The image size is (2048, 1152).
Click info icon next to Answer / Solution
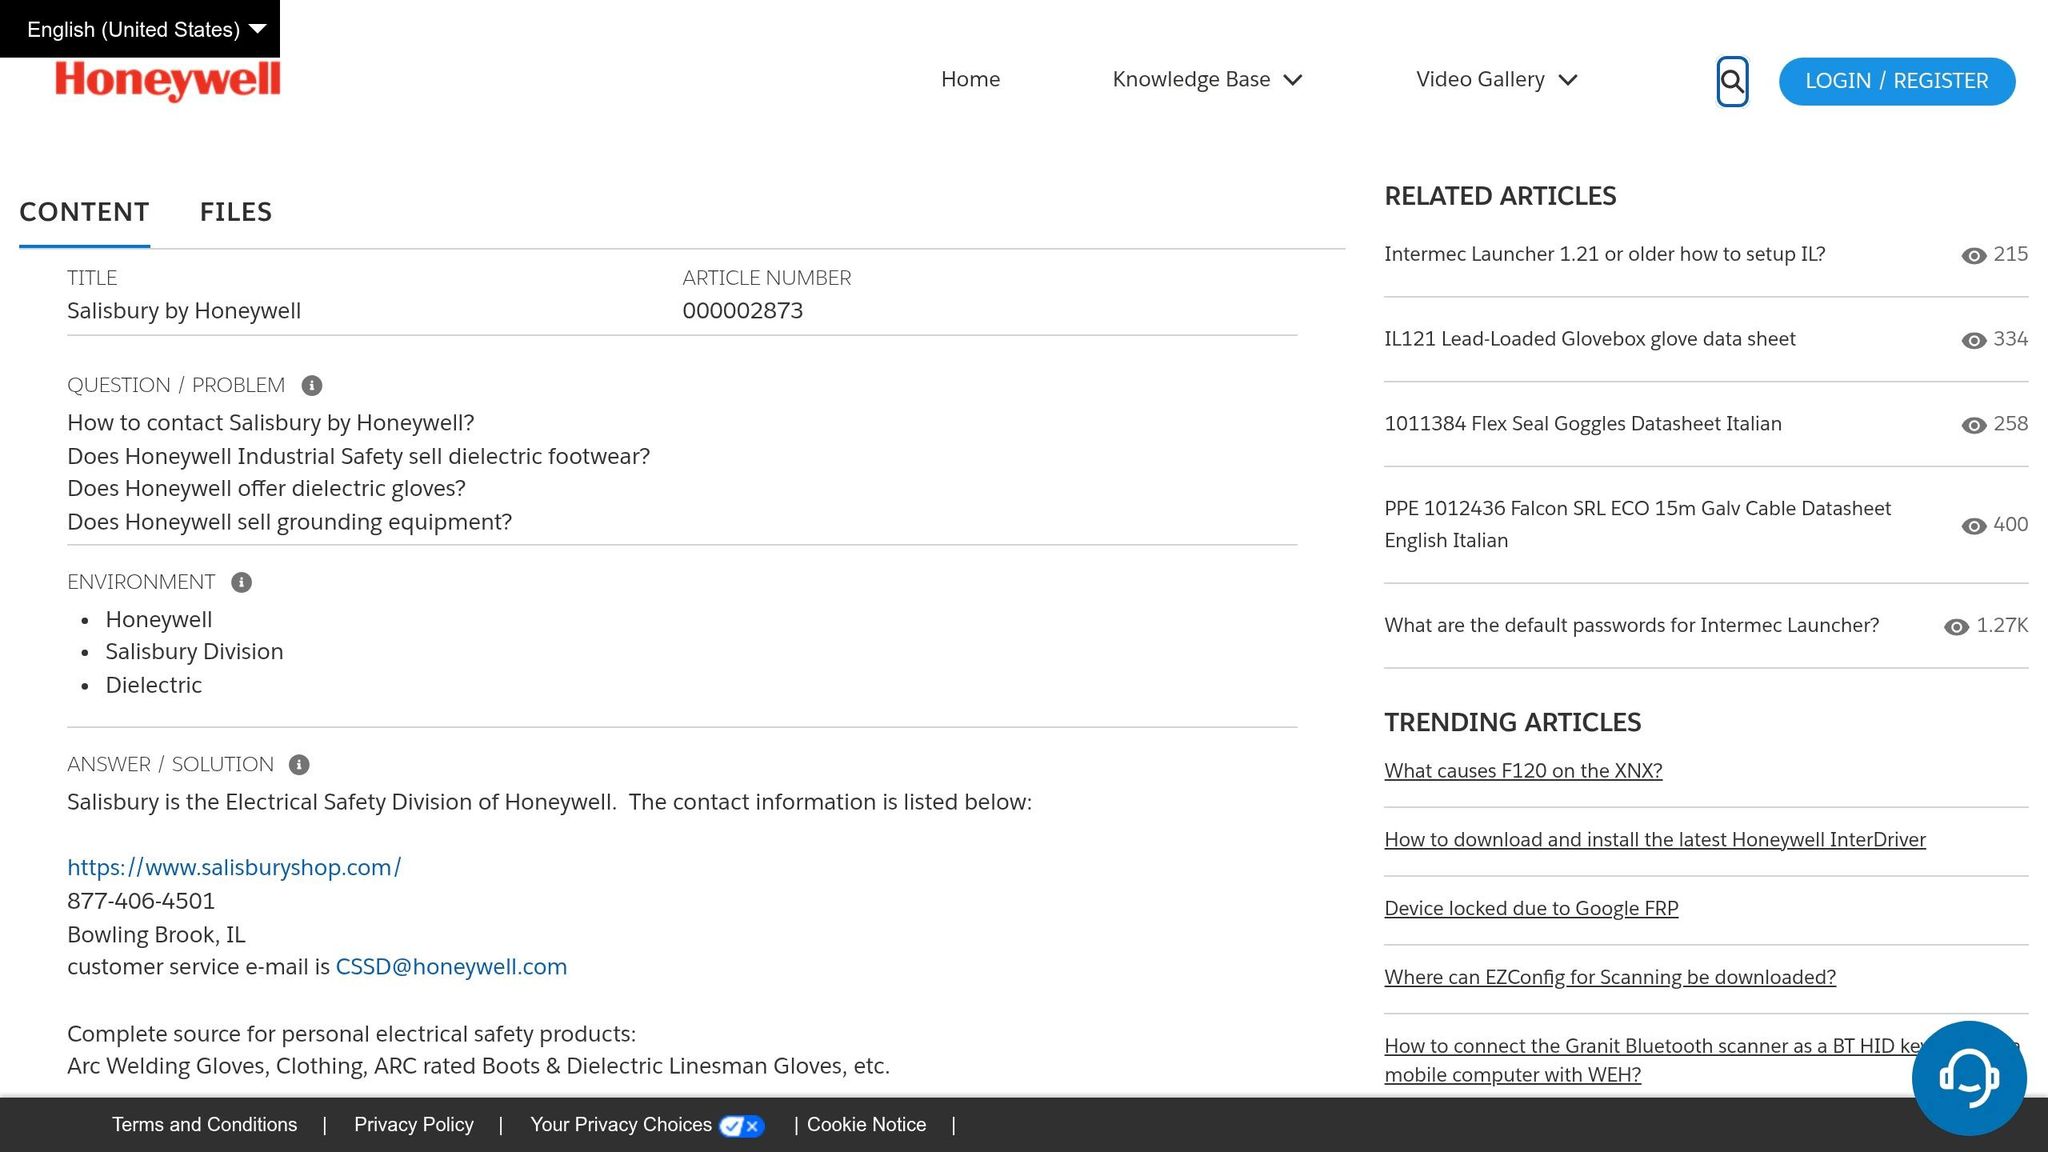[299, 765]
